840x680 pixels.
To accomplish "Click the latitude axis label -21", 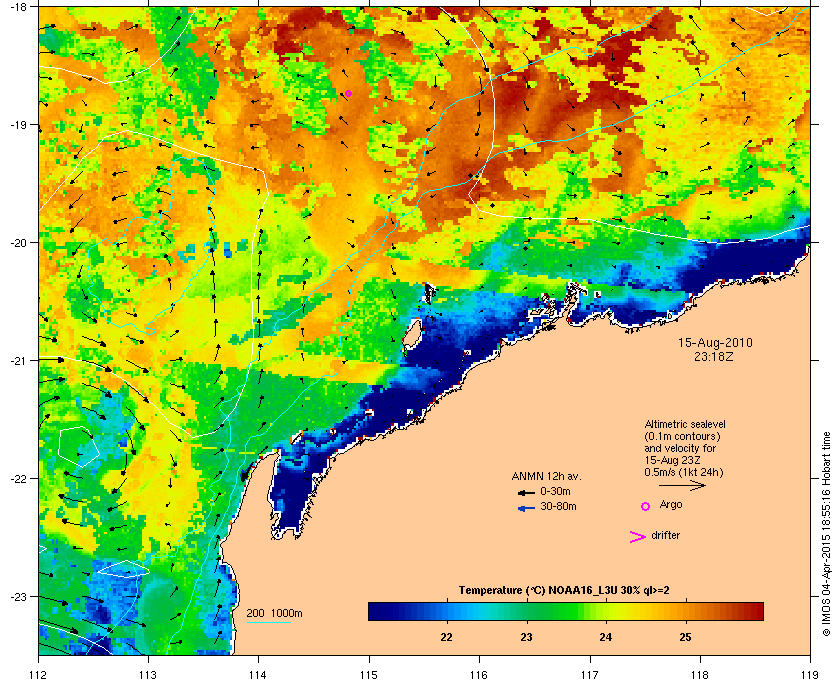I will click(18, 361).
